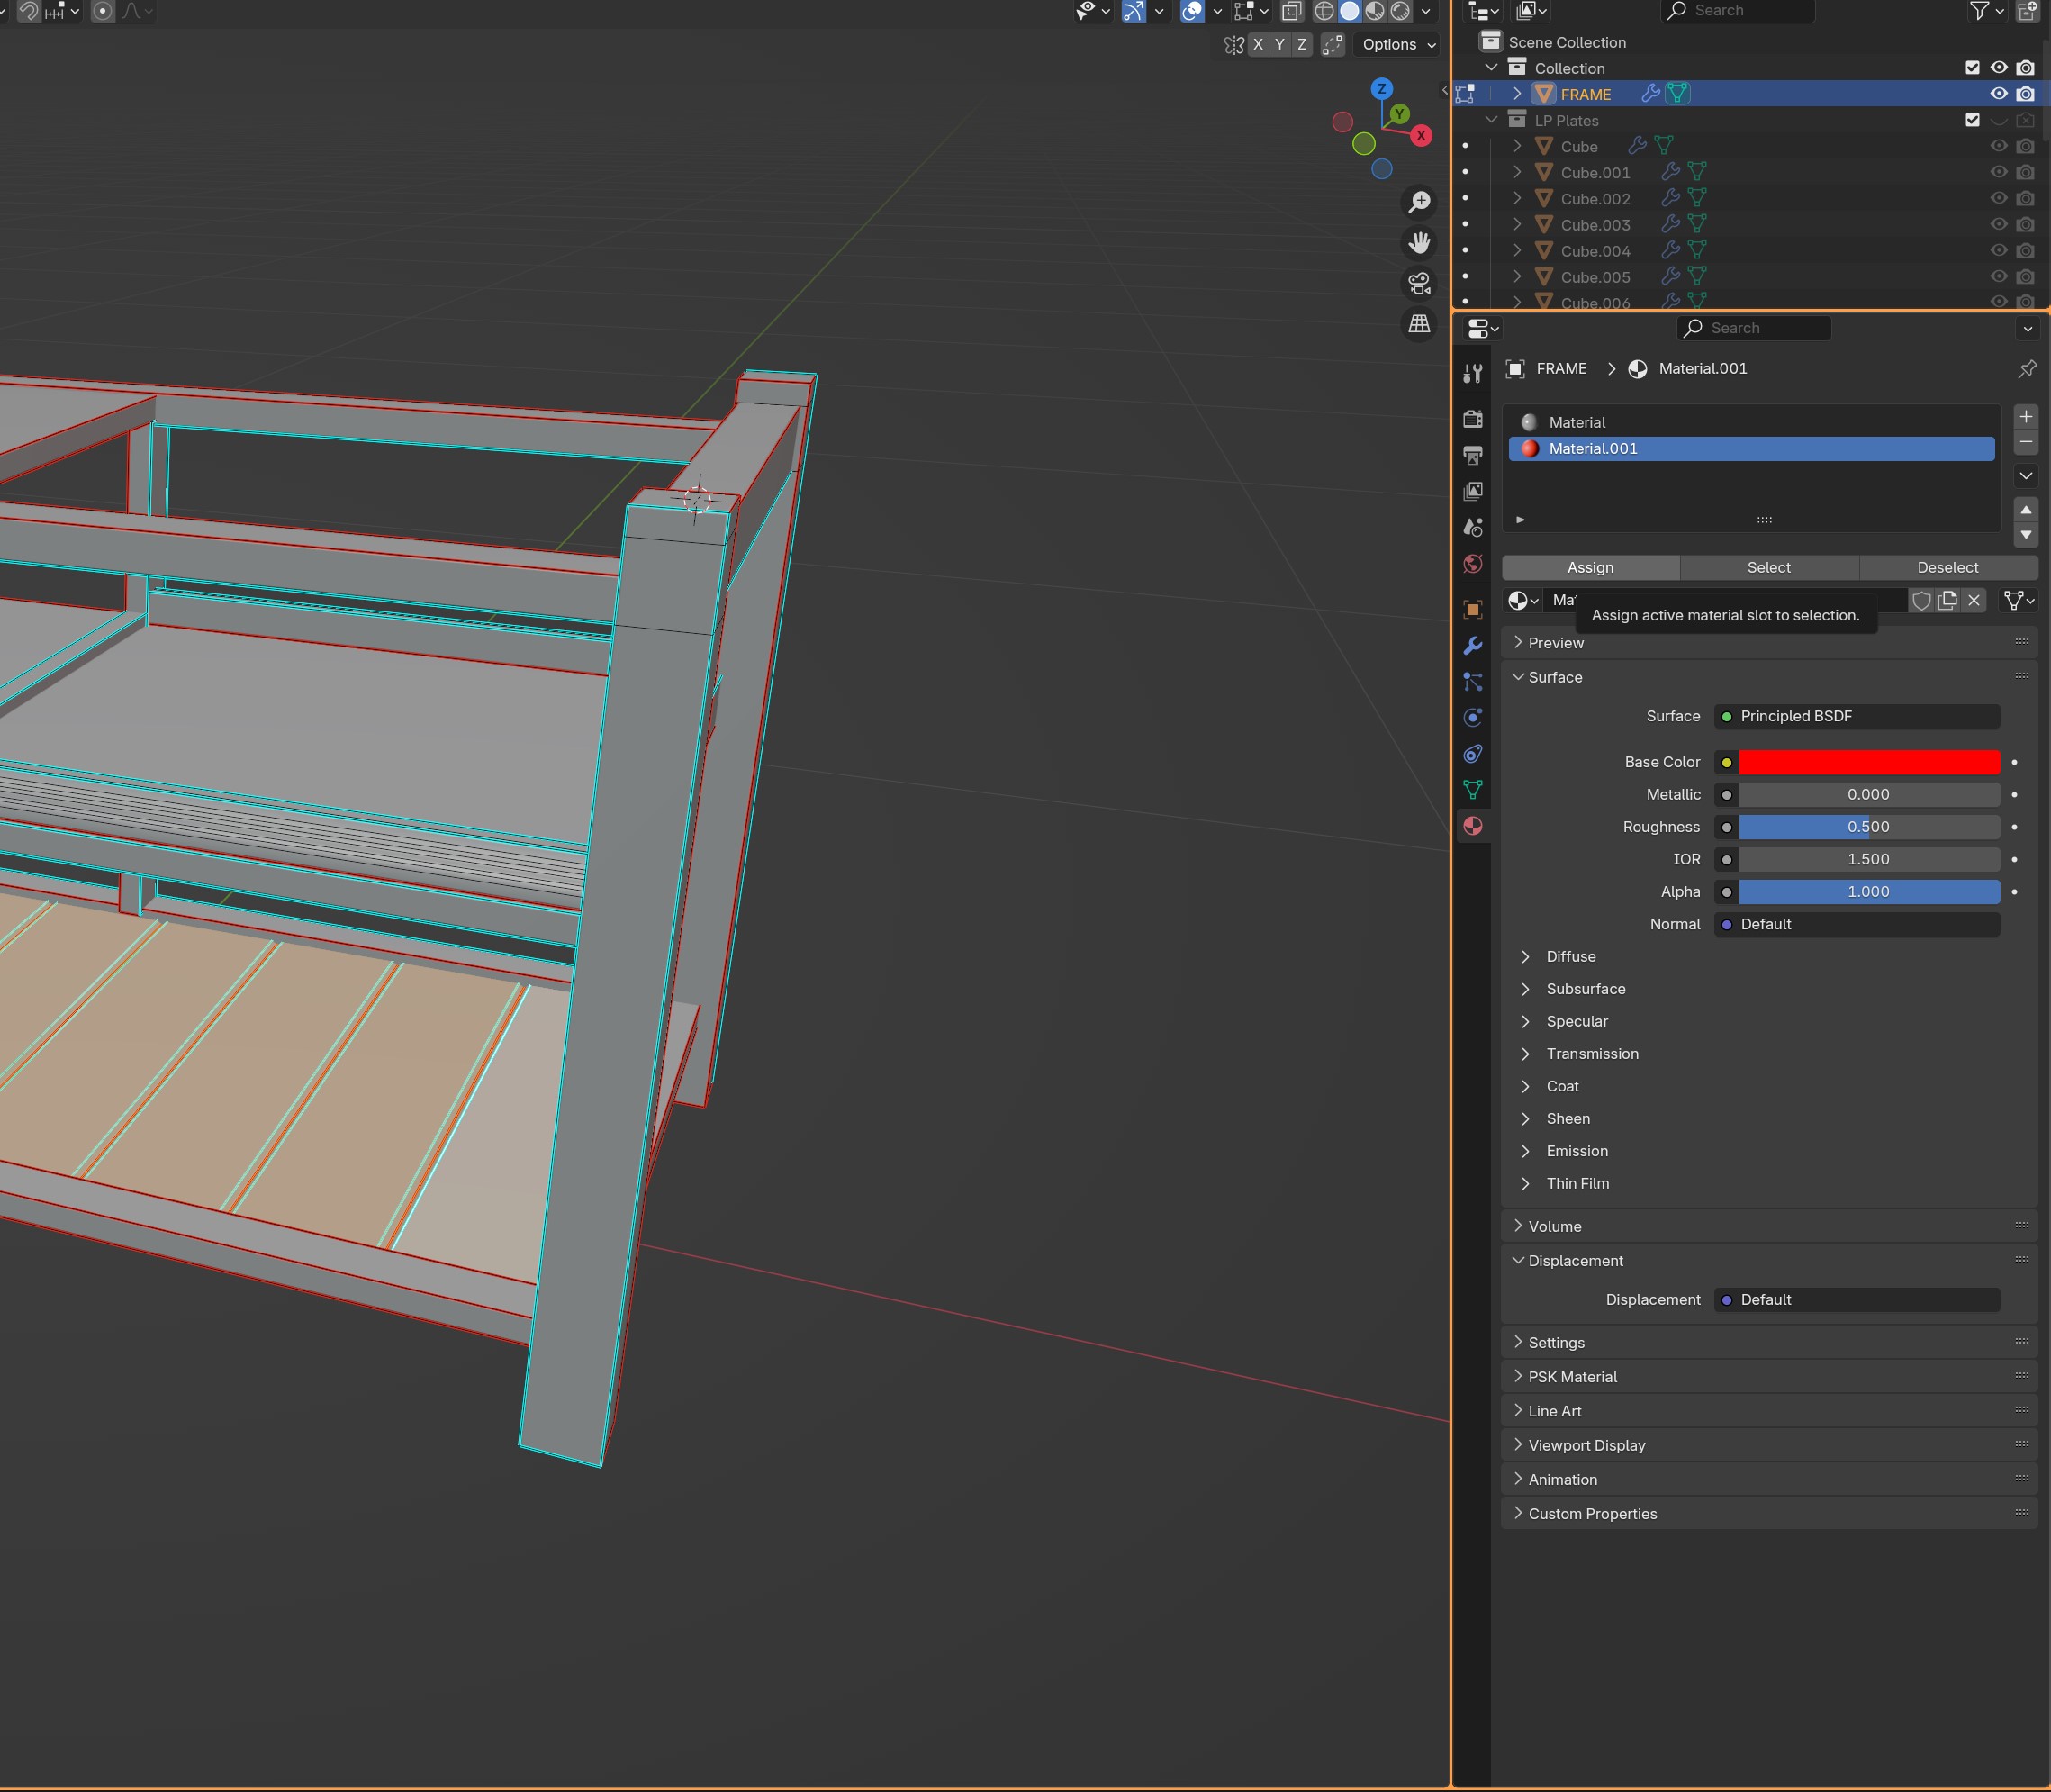Switch to Material Preview shading
Screen dimensions: 2051x1792
coord(1375,11)
